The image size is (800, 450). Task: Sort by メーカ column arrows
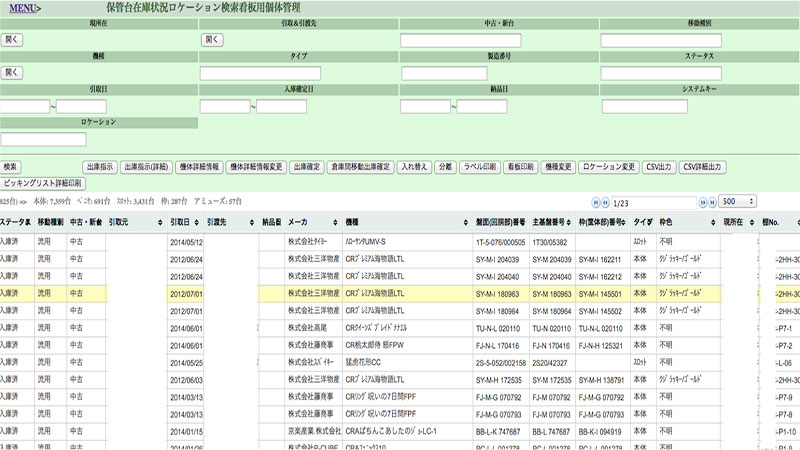[x=335, y=222]
